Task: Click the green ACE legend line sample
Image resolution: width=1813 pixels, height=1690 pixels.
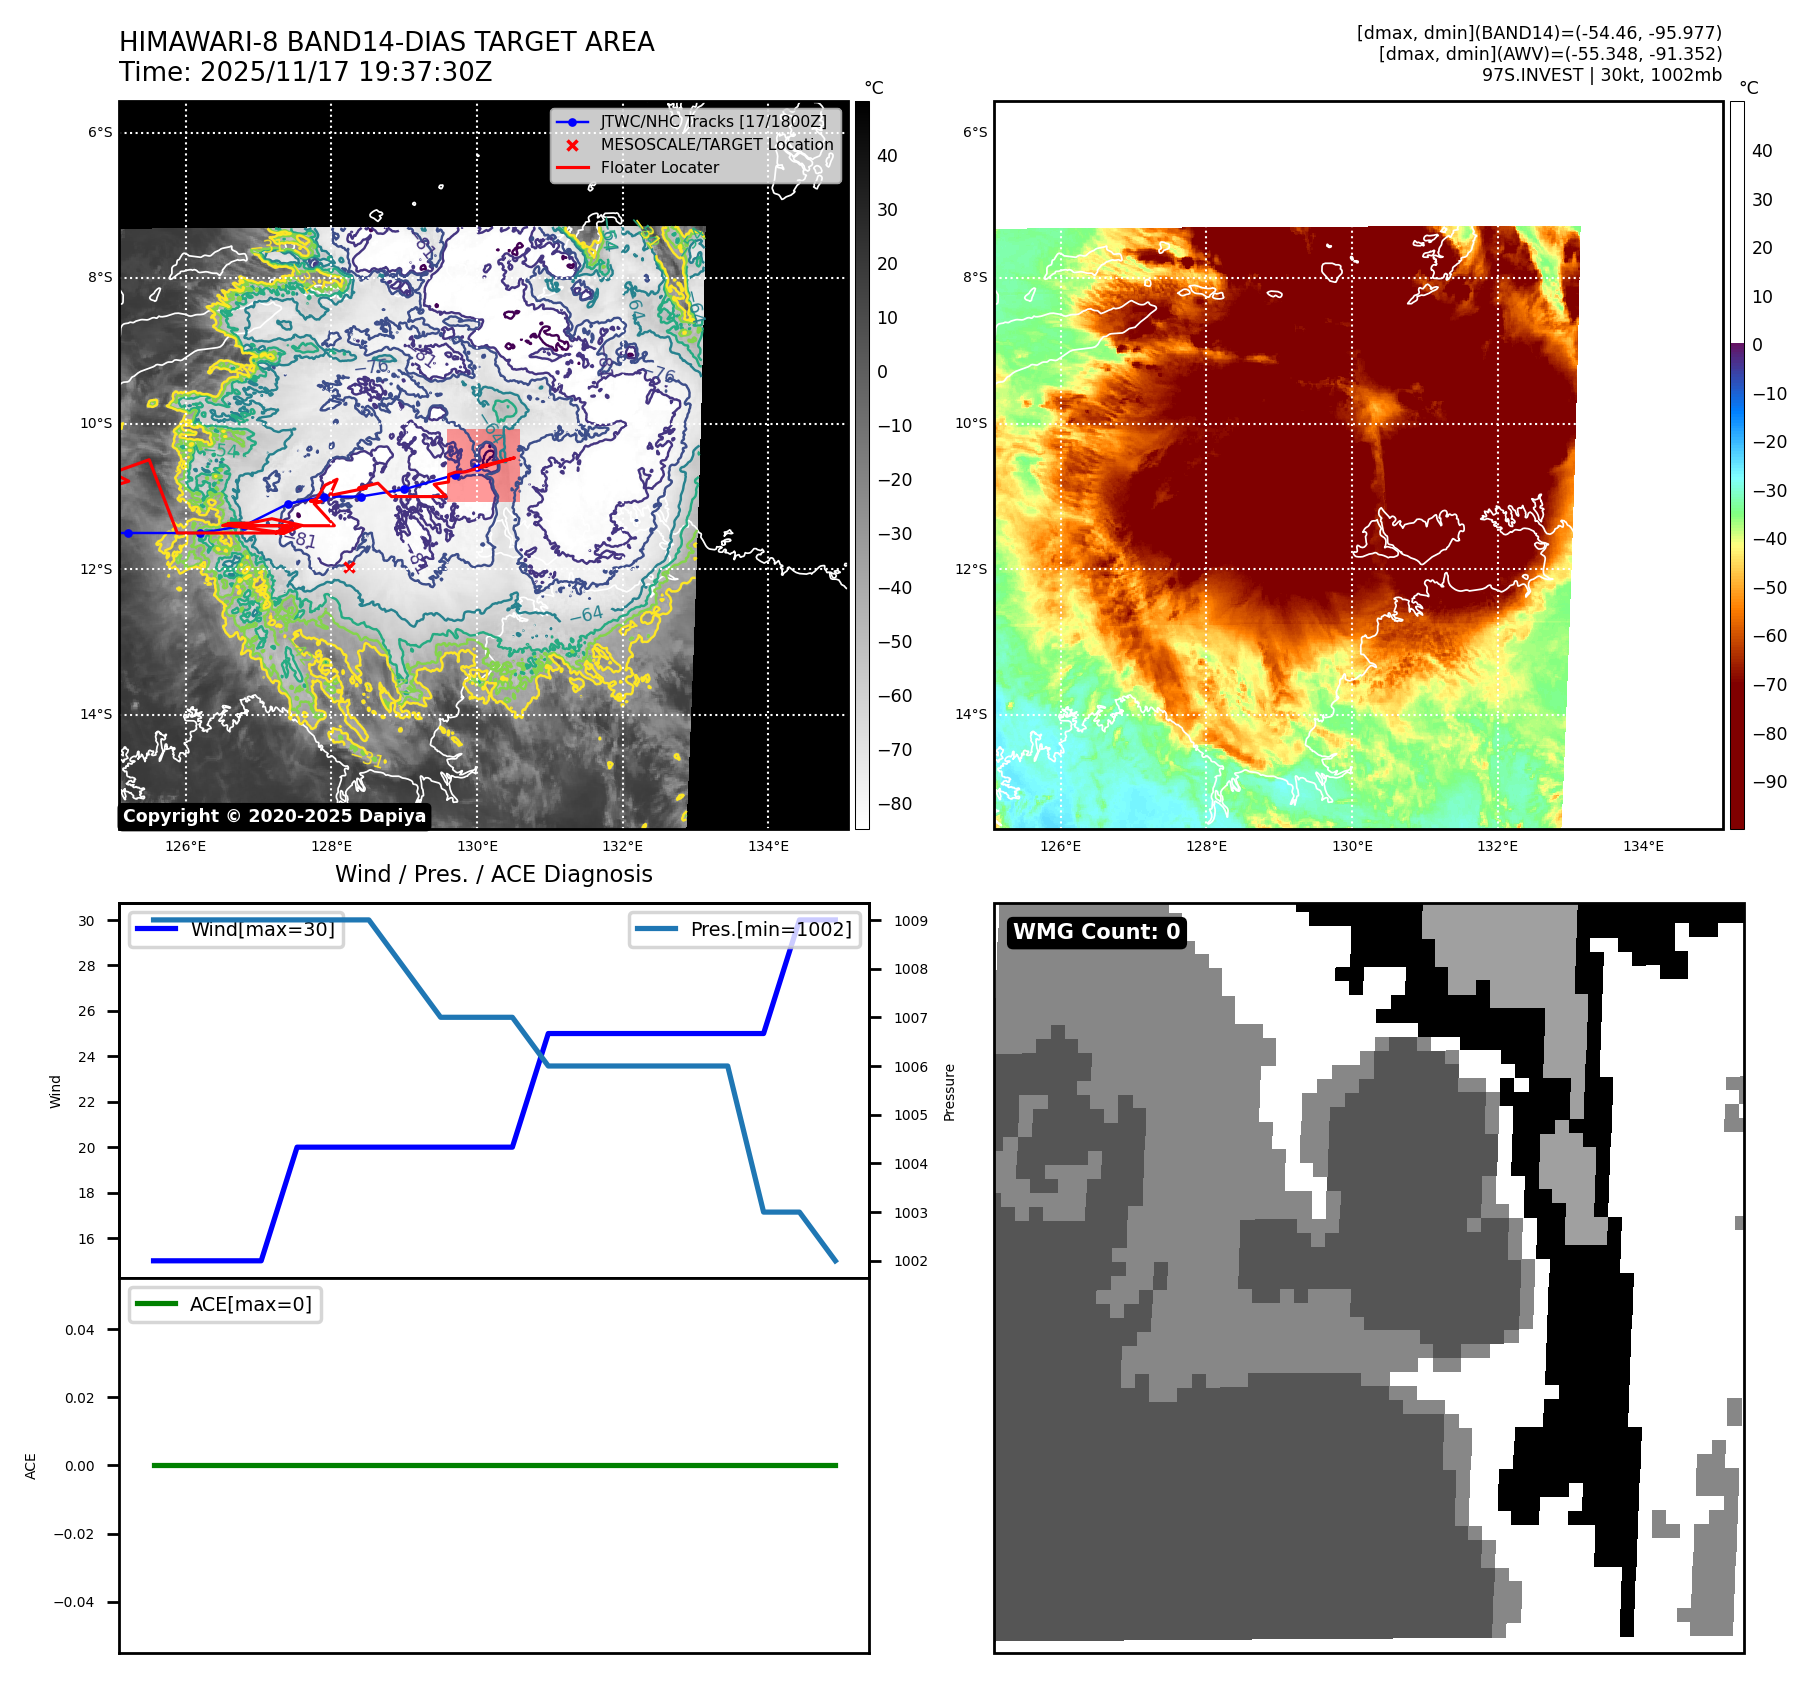Action: [156, 1304]
